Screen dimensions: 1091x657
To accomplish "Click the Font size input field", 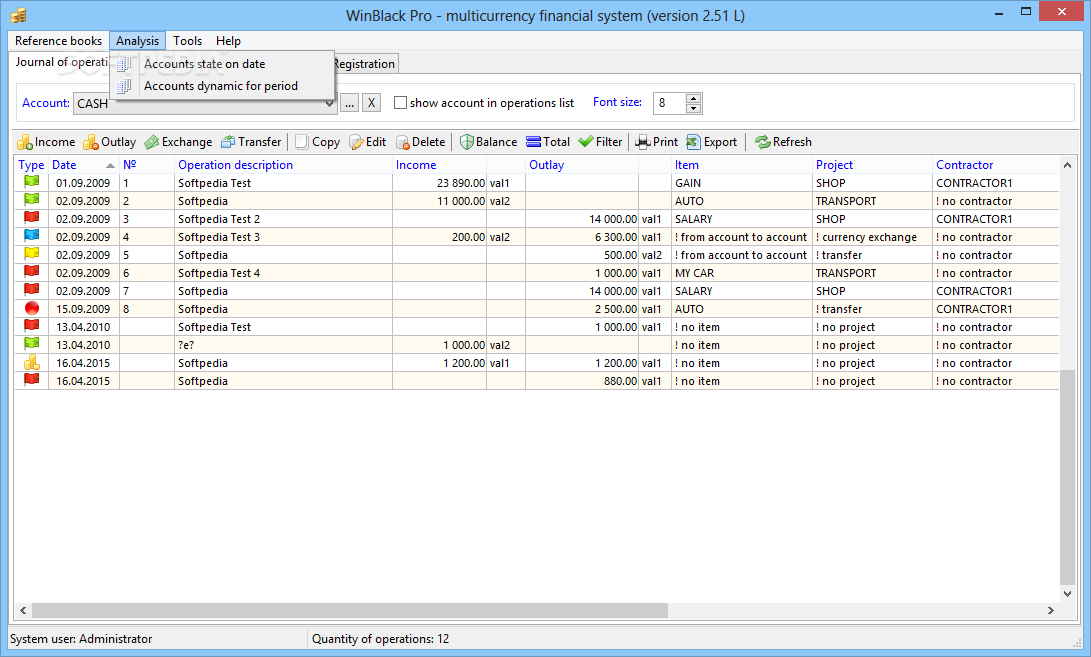I will (x=669, y=103).
